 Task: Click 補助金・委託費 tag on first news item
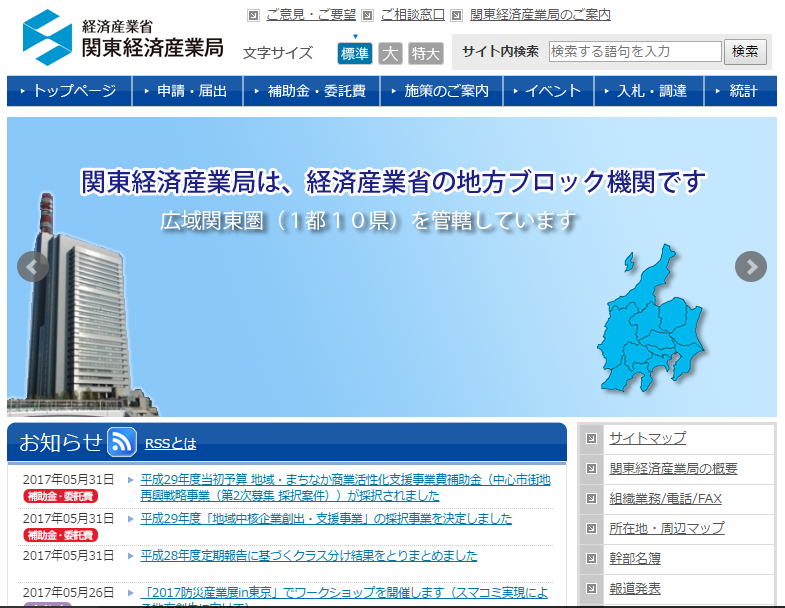tap(61, 496)
